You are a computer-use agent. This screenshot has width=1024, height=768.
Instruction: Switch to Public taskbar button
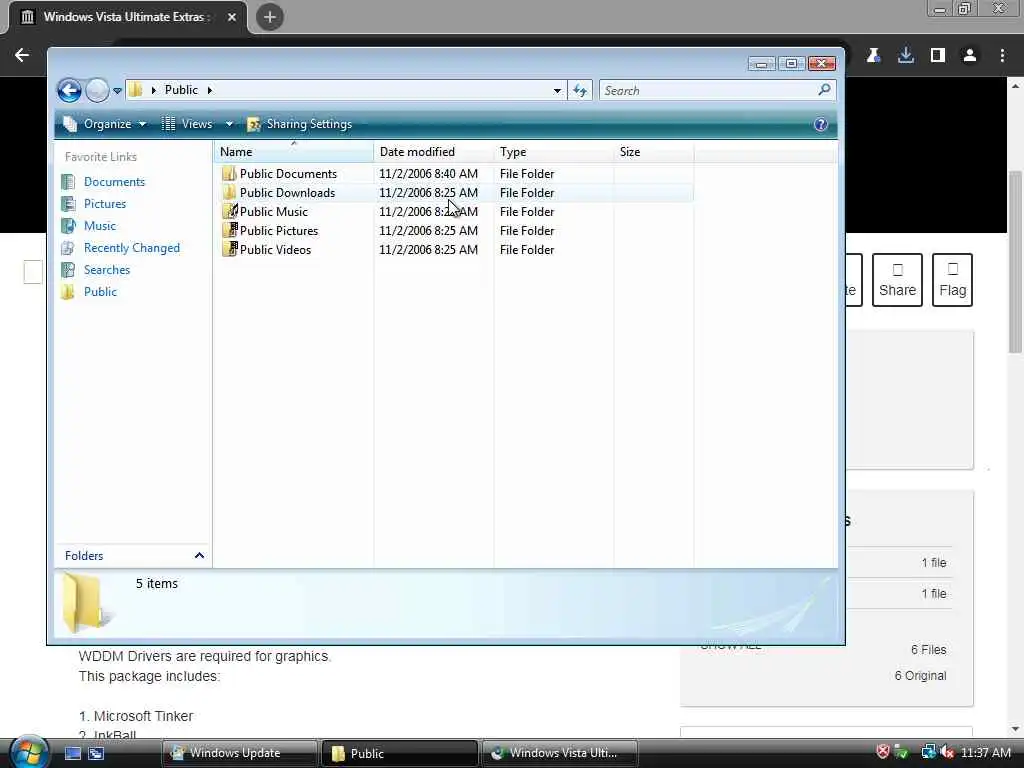click(400, 753)
